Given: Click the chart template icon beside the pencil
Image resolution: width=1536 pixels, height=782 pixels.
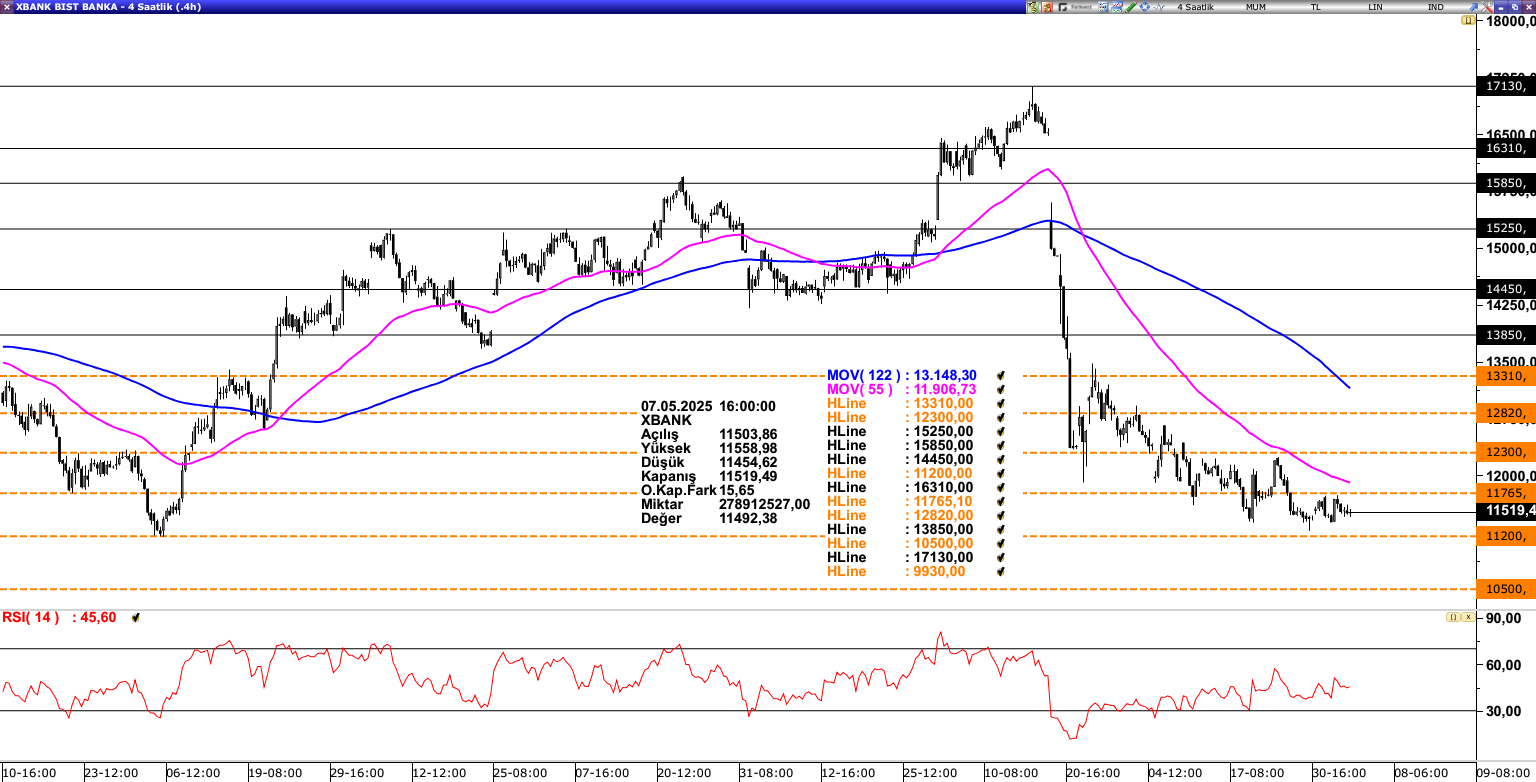Looking at the screenshot, I should coord(1117,7).
